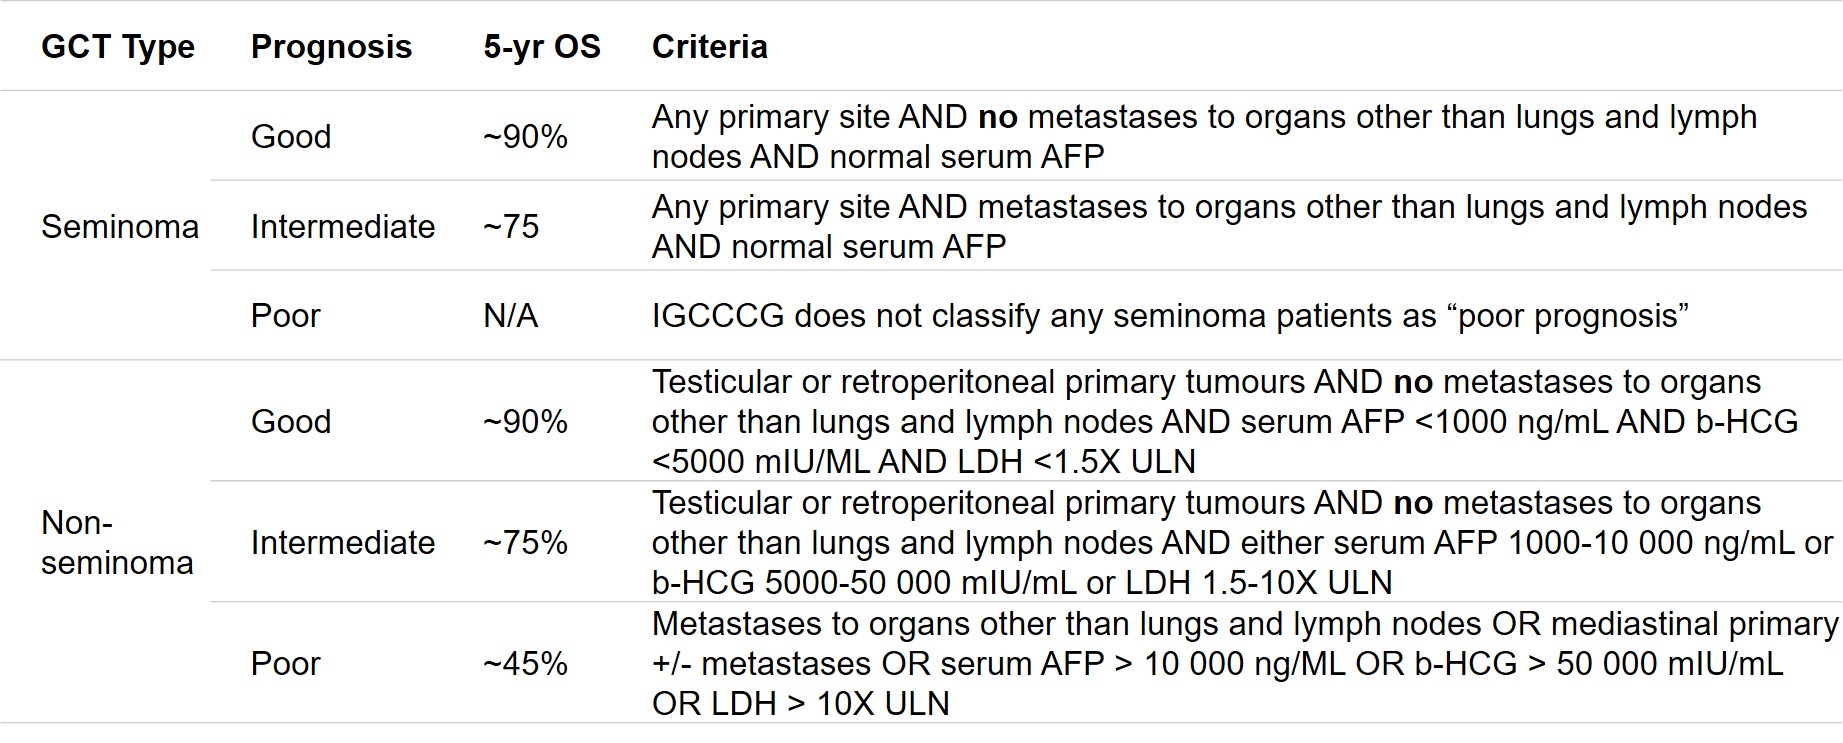
Task: Select the Poor prognosis cell for Non-seminoma
Action: [x=286, y=664]
